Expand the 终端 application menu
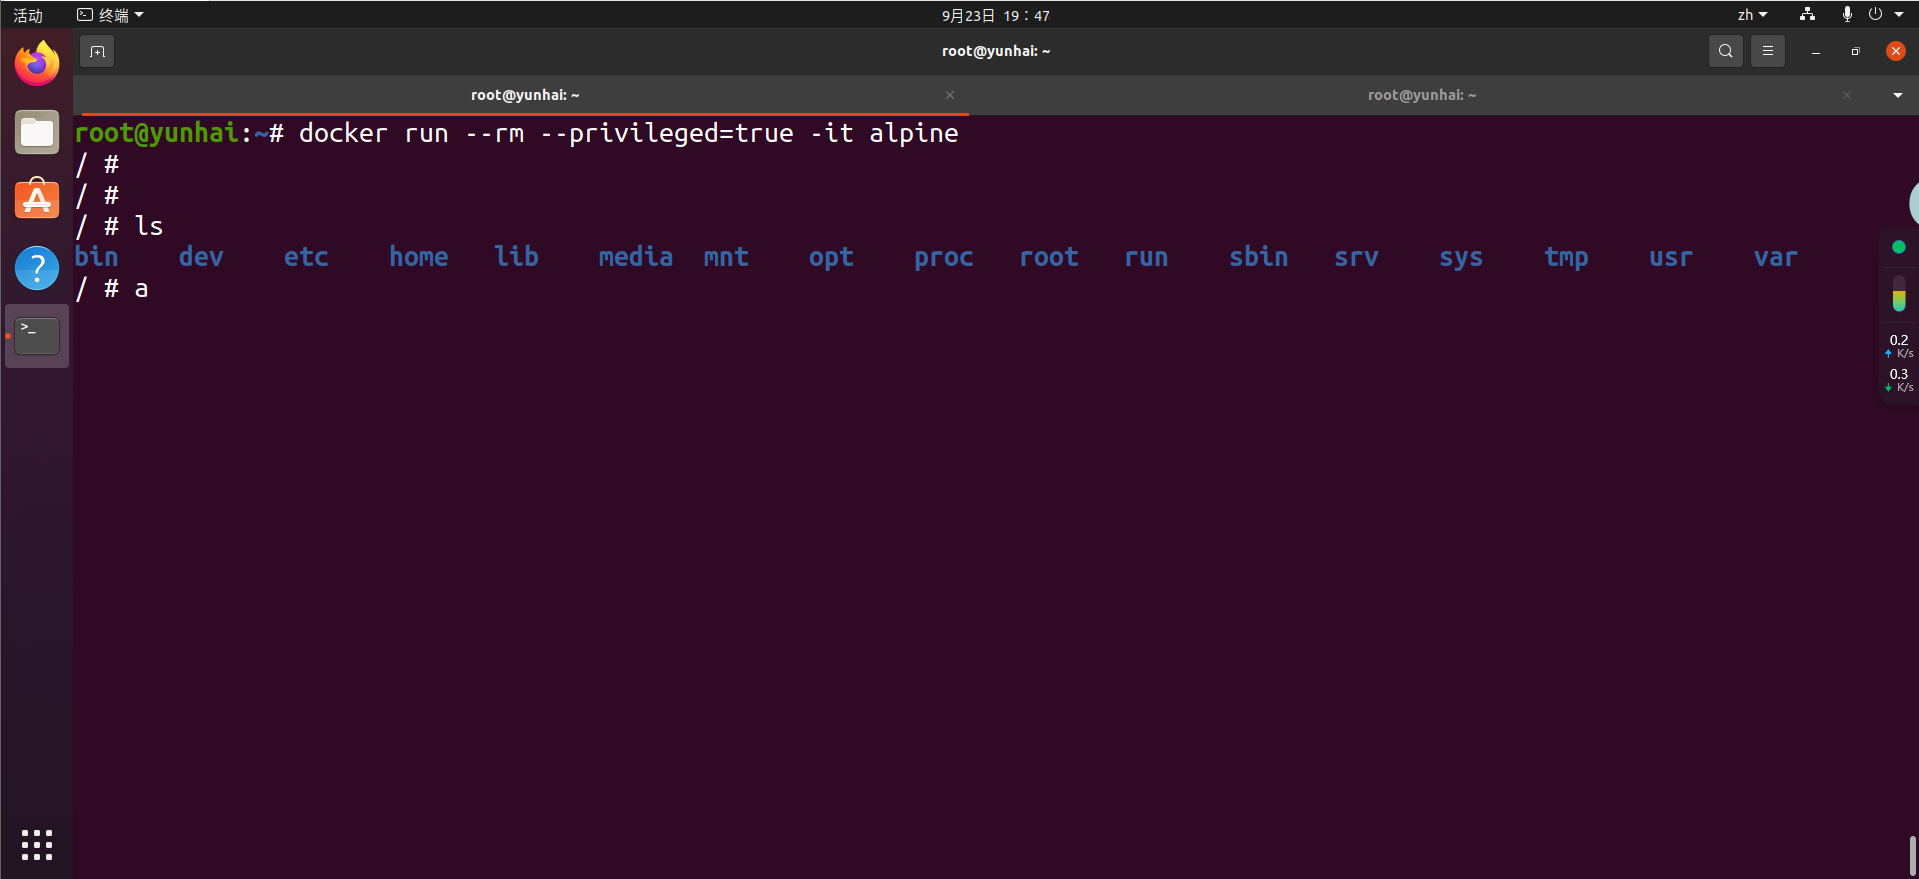 tap(111, 15)
